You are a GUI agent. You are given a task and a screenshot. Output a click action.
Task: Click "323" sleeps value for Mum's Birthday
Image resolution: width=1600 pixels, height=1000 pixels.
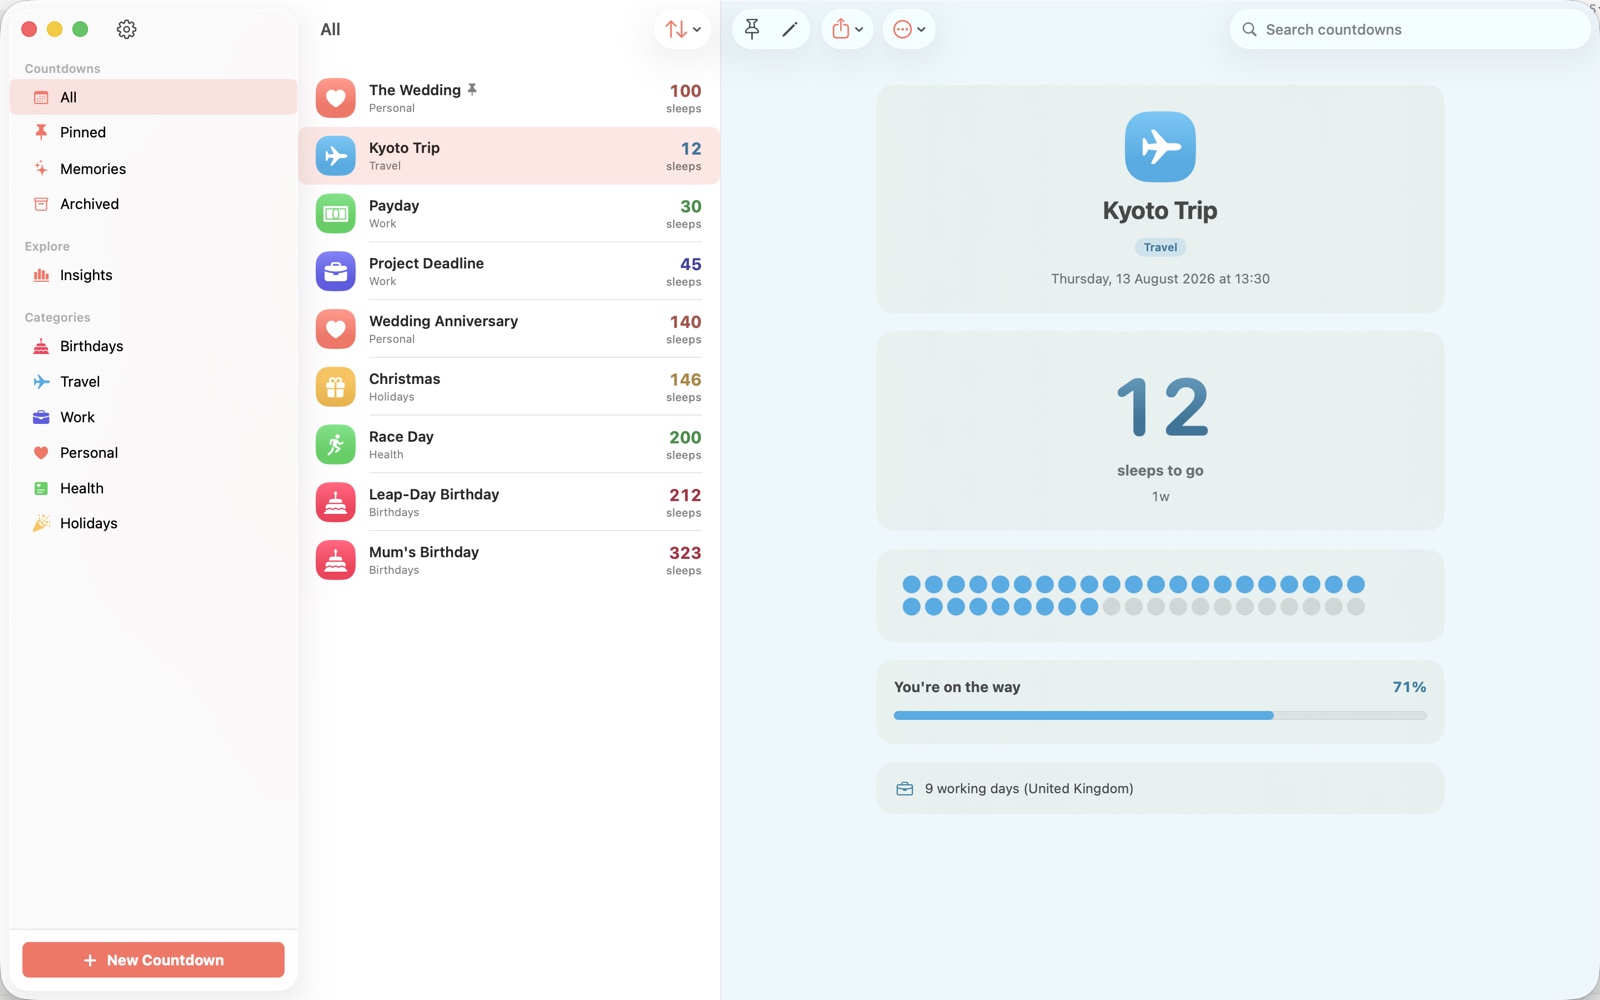pyautogui.click(x=685, y=553)
